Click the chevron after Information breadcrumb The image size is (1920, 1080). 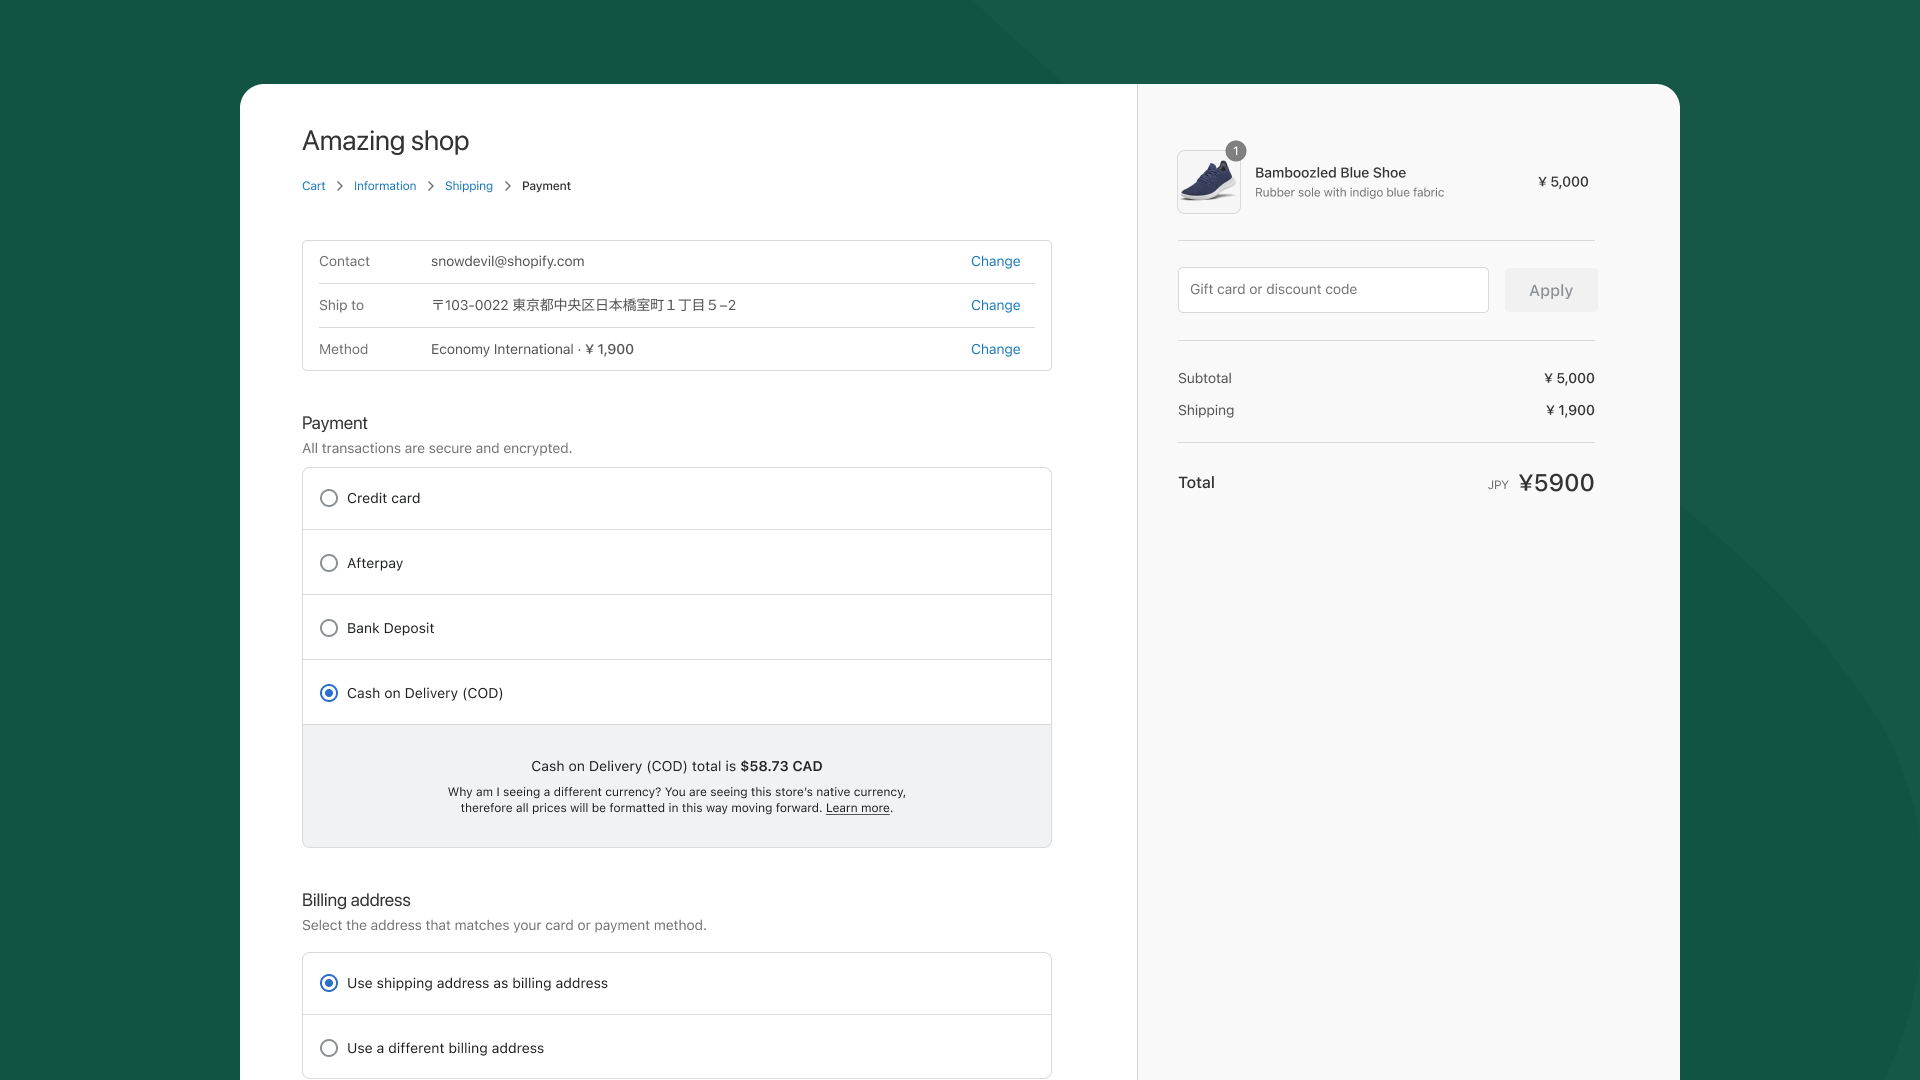point(431,186)
